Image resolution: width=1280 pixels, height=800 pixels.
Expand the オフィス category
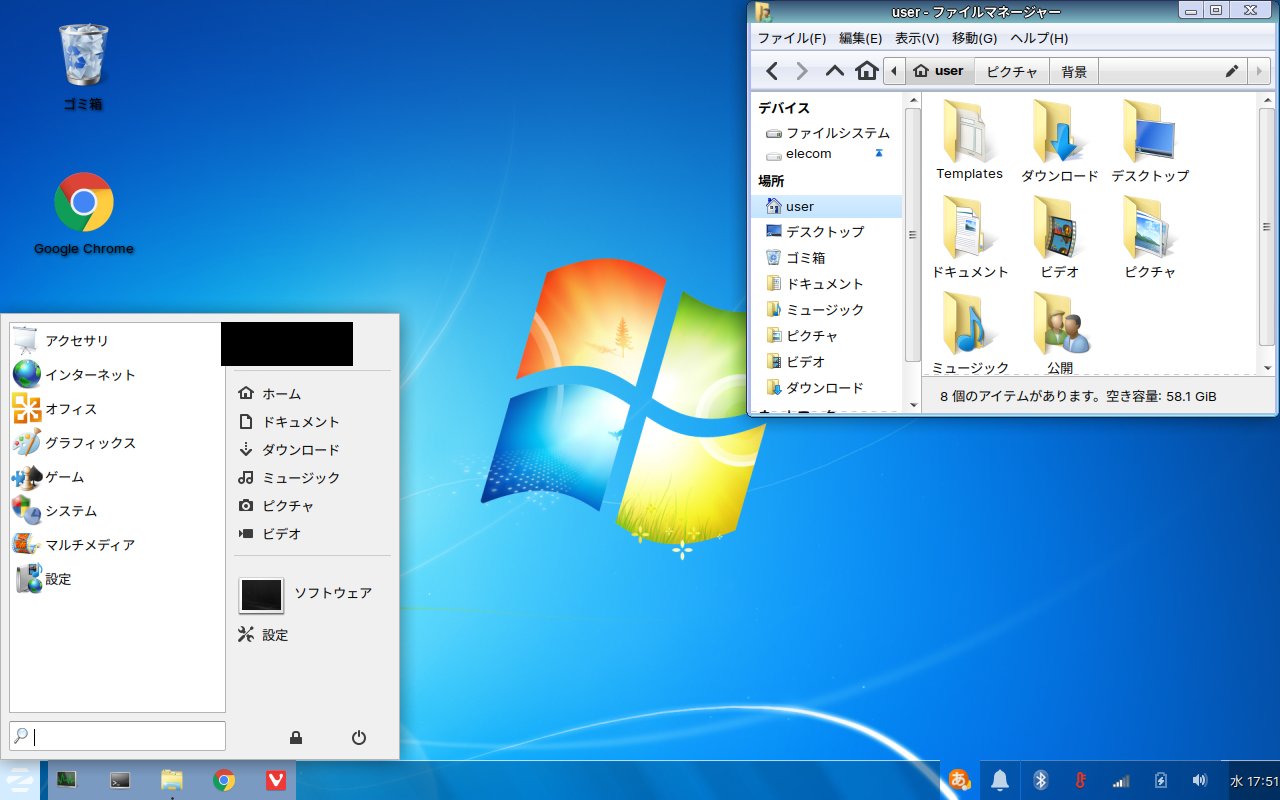118,409
